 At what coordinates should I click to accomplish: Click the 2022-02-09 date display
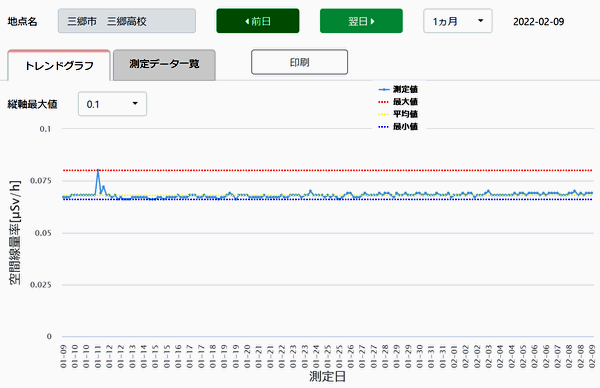click(538, 21)
